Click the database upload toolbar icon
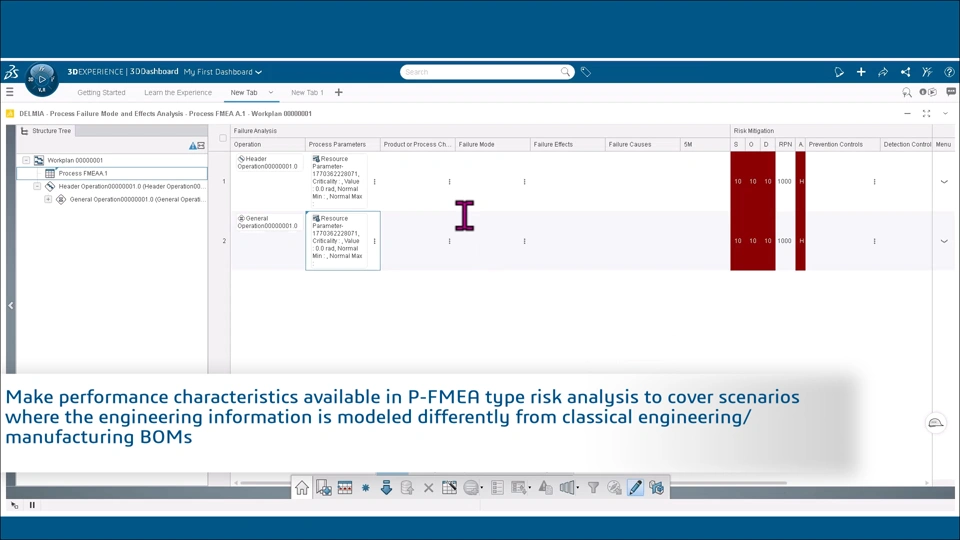This screenshot has width=960, height=540. point(407,488)
